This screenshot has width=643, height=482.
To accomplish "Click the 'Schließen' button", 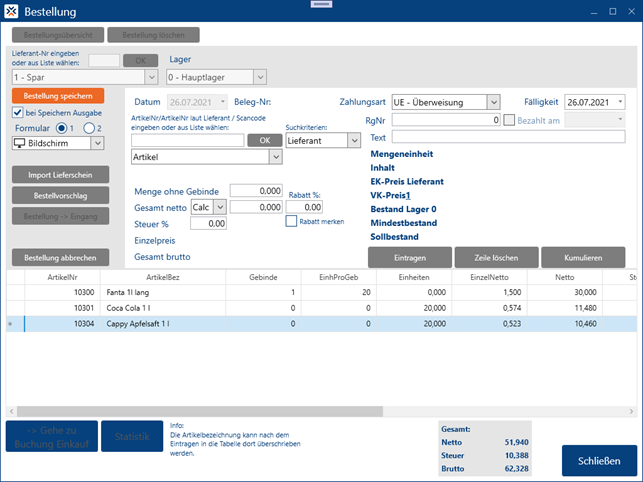I will [597, 462].
